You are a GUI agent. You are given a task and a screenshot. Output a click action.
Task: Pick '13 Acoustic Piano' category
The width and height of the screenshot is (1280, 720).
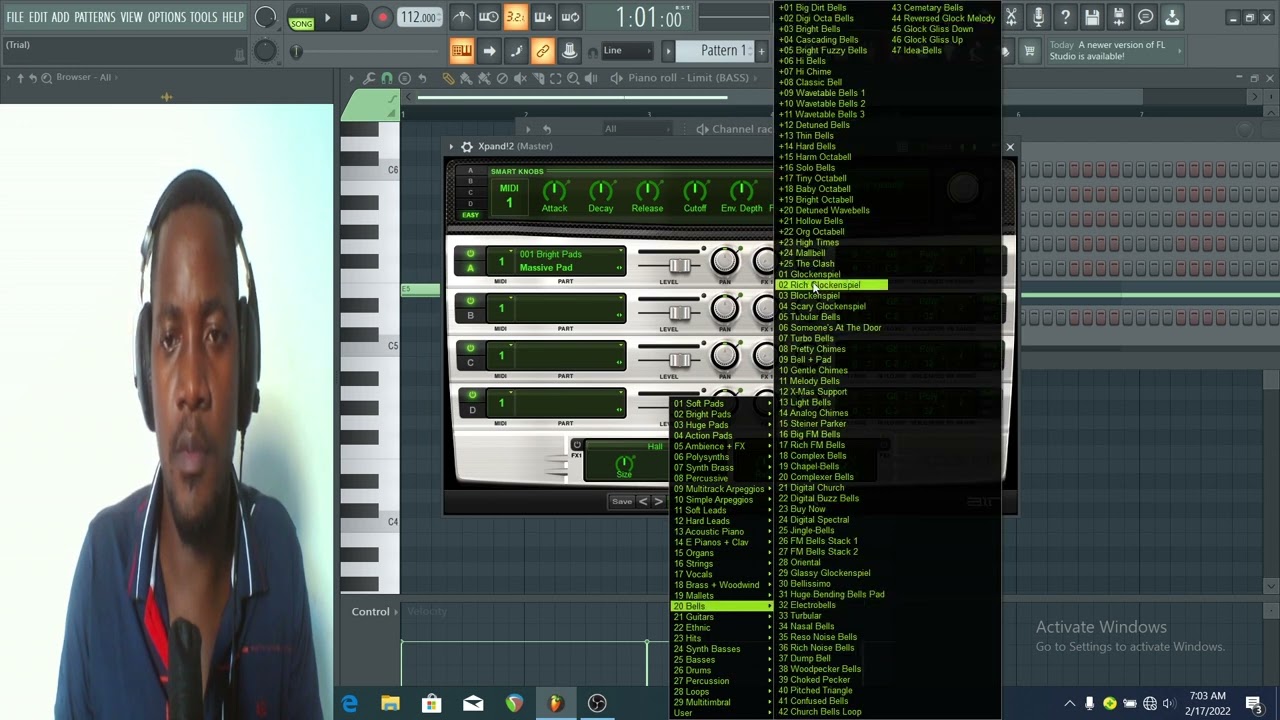click(708, 531)
